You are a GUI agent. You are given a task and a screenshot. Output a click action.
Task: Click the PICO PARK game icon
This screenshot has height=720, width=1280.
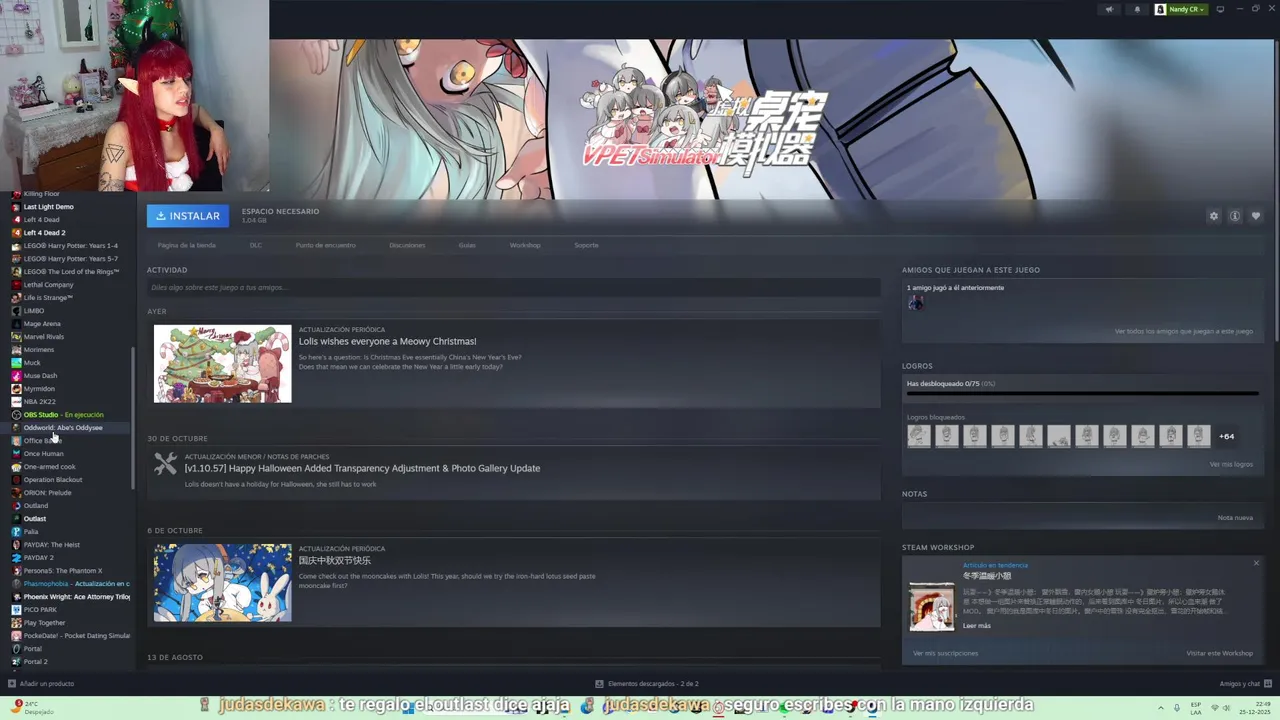[x=16, y=610]
